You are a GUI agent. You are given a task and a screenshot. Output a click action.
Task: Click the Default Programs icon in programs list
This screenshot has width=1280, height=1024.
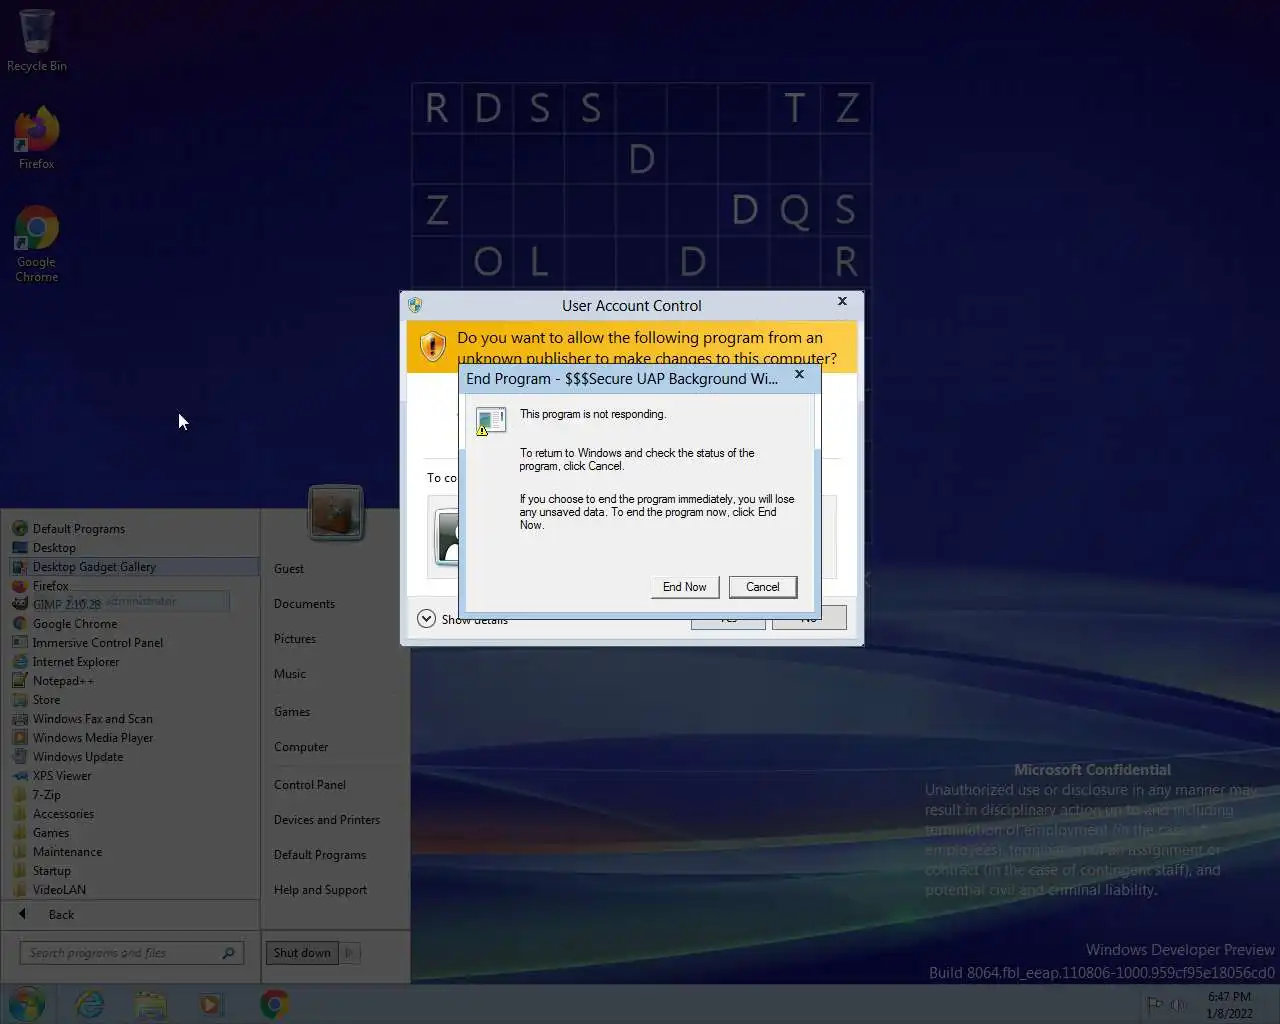click(x=19, y=529)
